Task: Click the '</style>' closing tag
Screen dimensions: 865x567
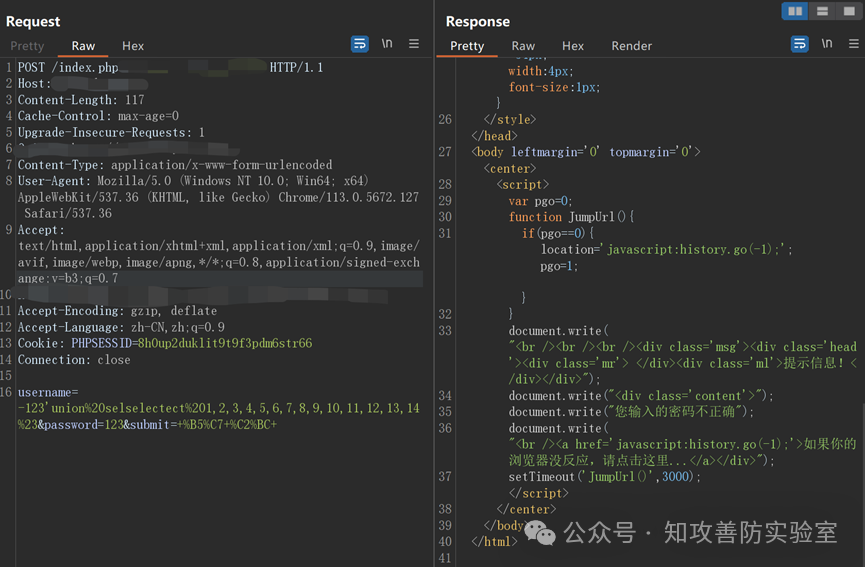Action: pos(510,120)
